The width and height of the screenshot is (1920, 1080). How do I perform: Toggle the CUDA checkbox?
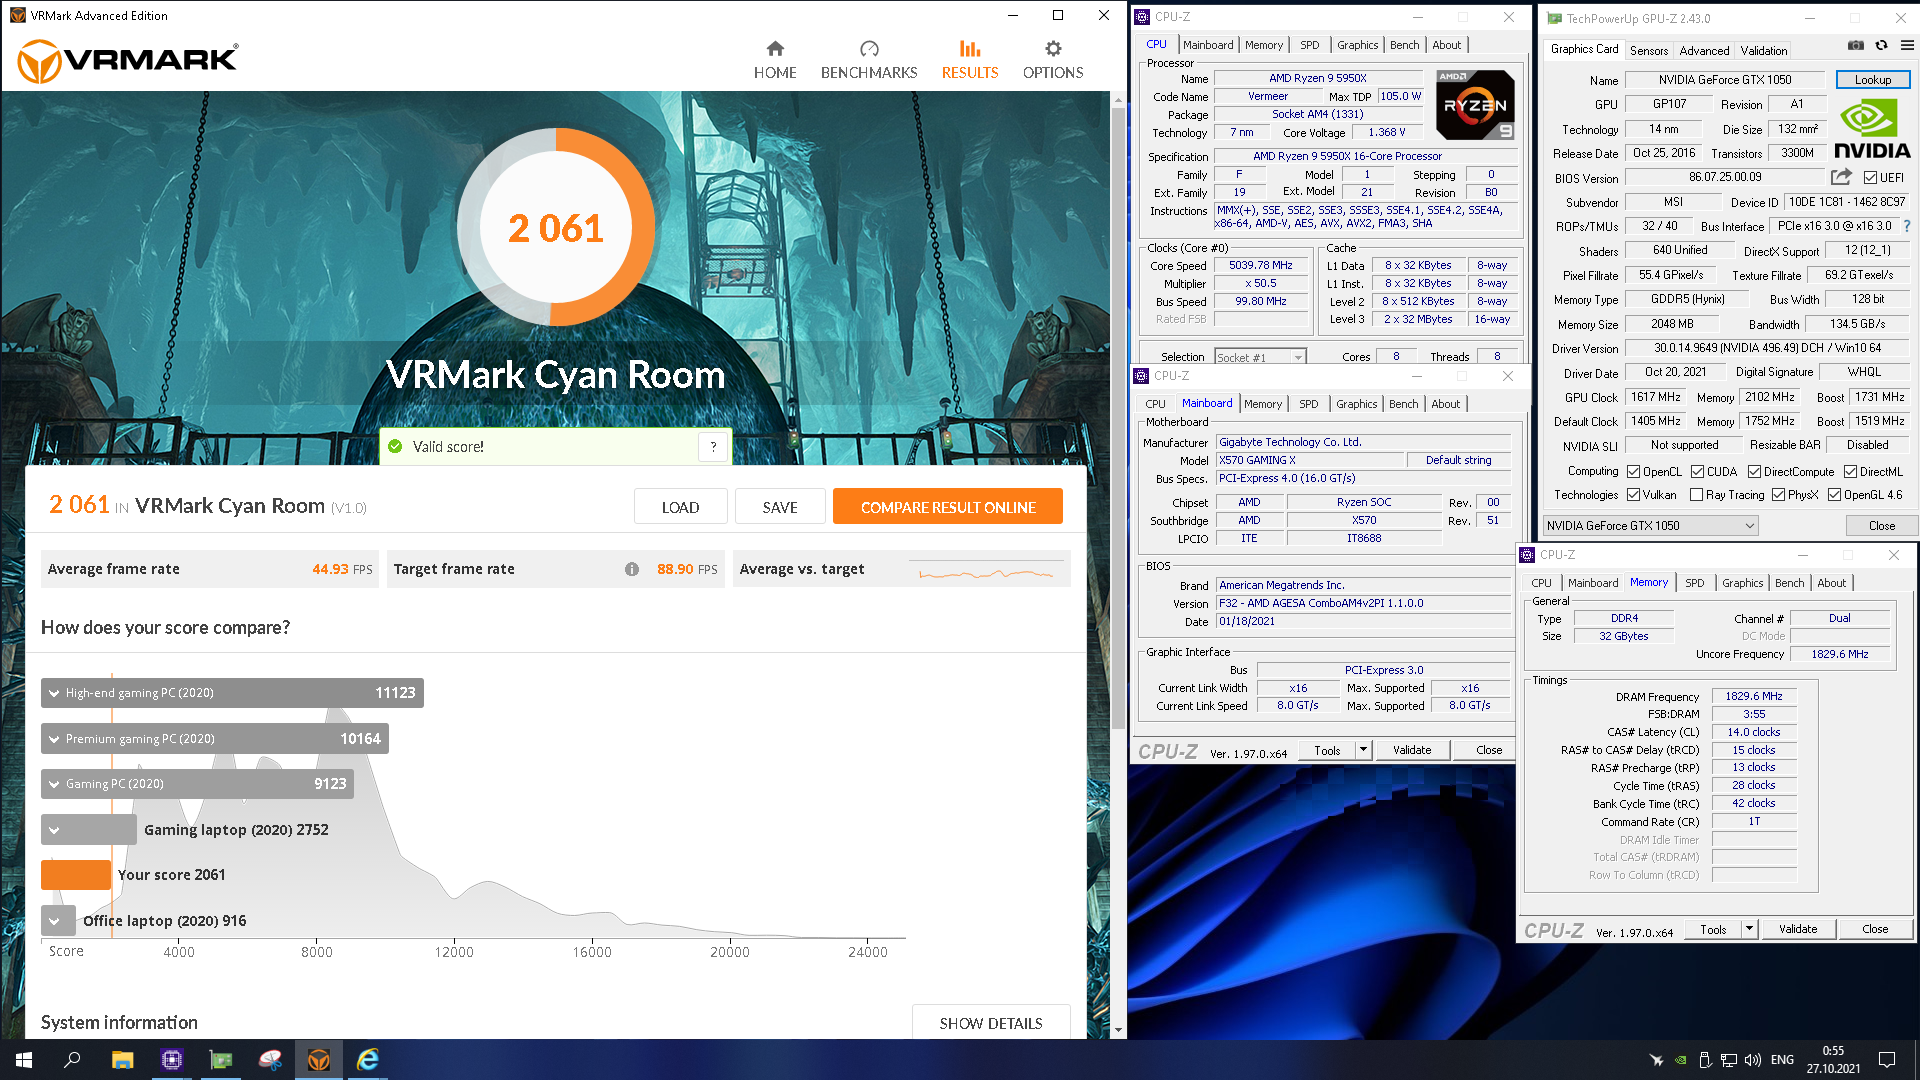pyautogui.click(x=1697, y=472)
